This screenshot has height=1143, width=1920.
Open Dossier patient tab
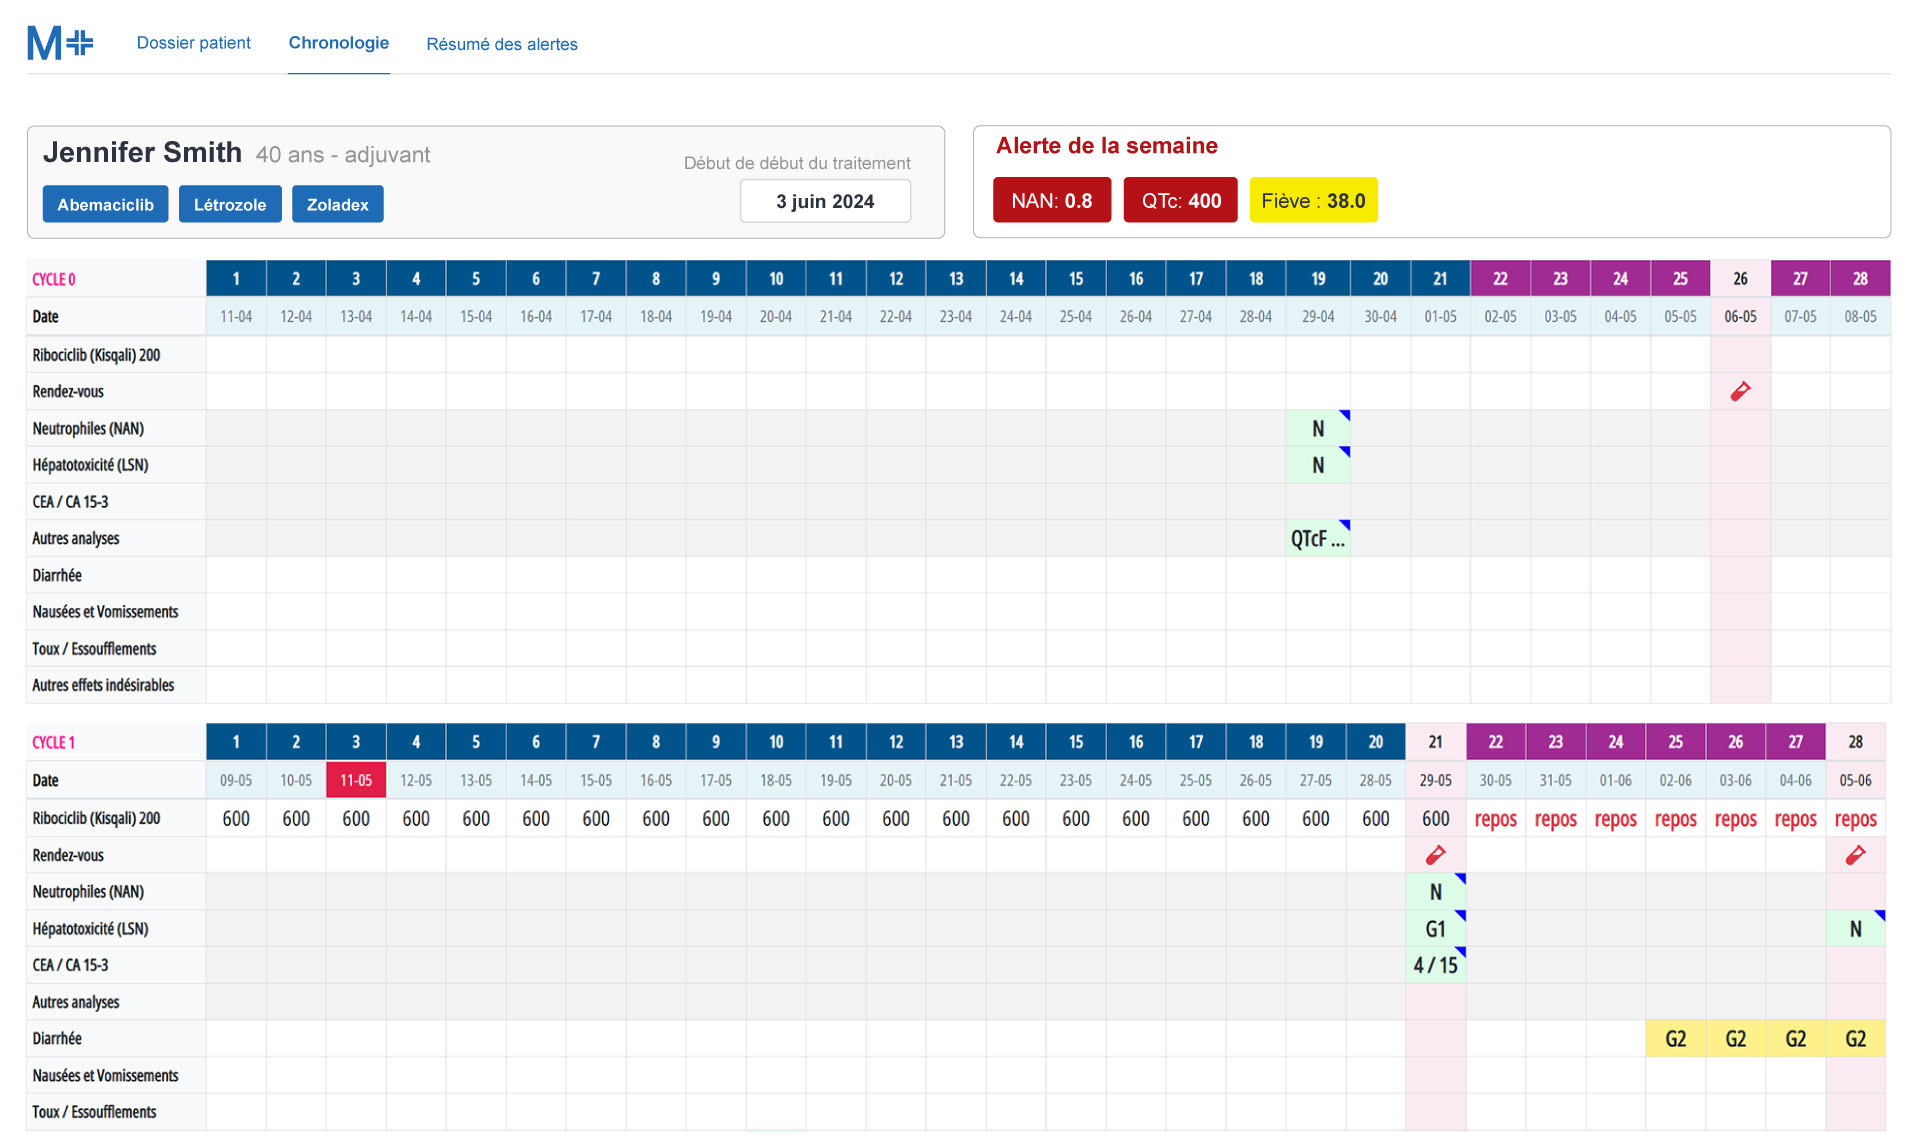click(x=193, y=43)
